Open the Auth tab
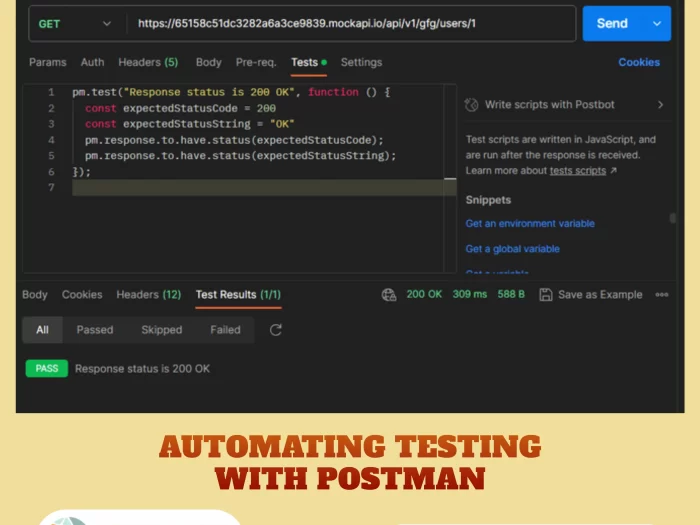The image size is (700, 525). tap(92, 62)
